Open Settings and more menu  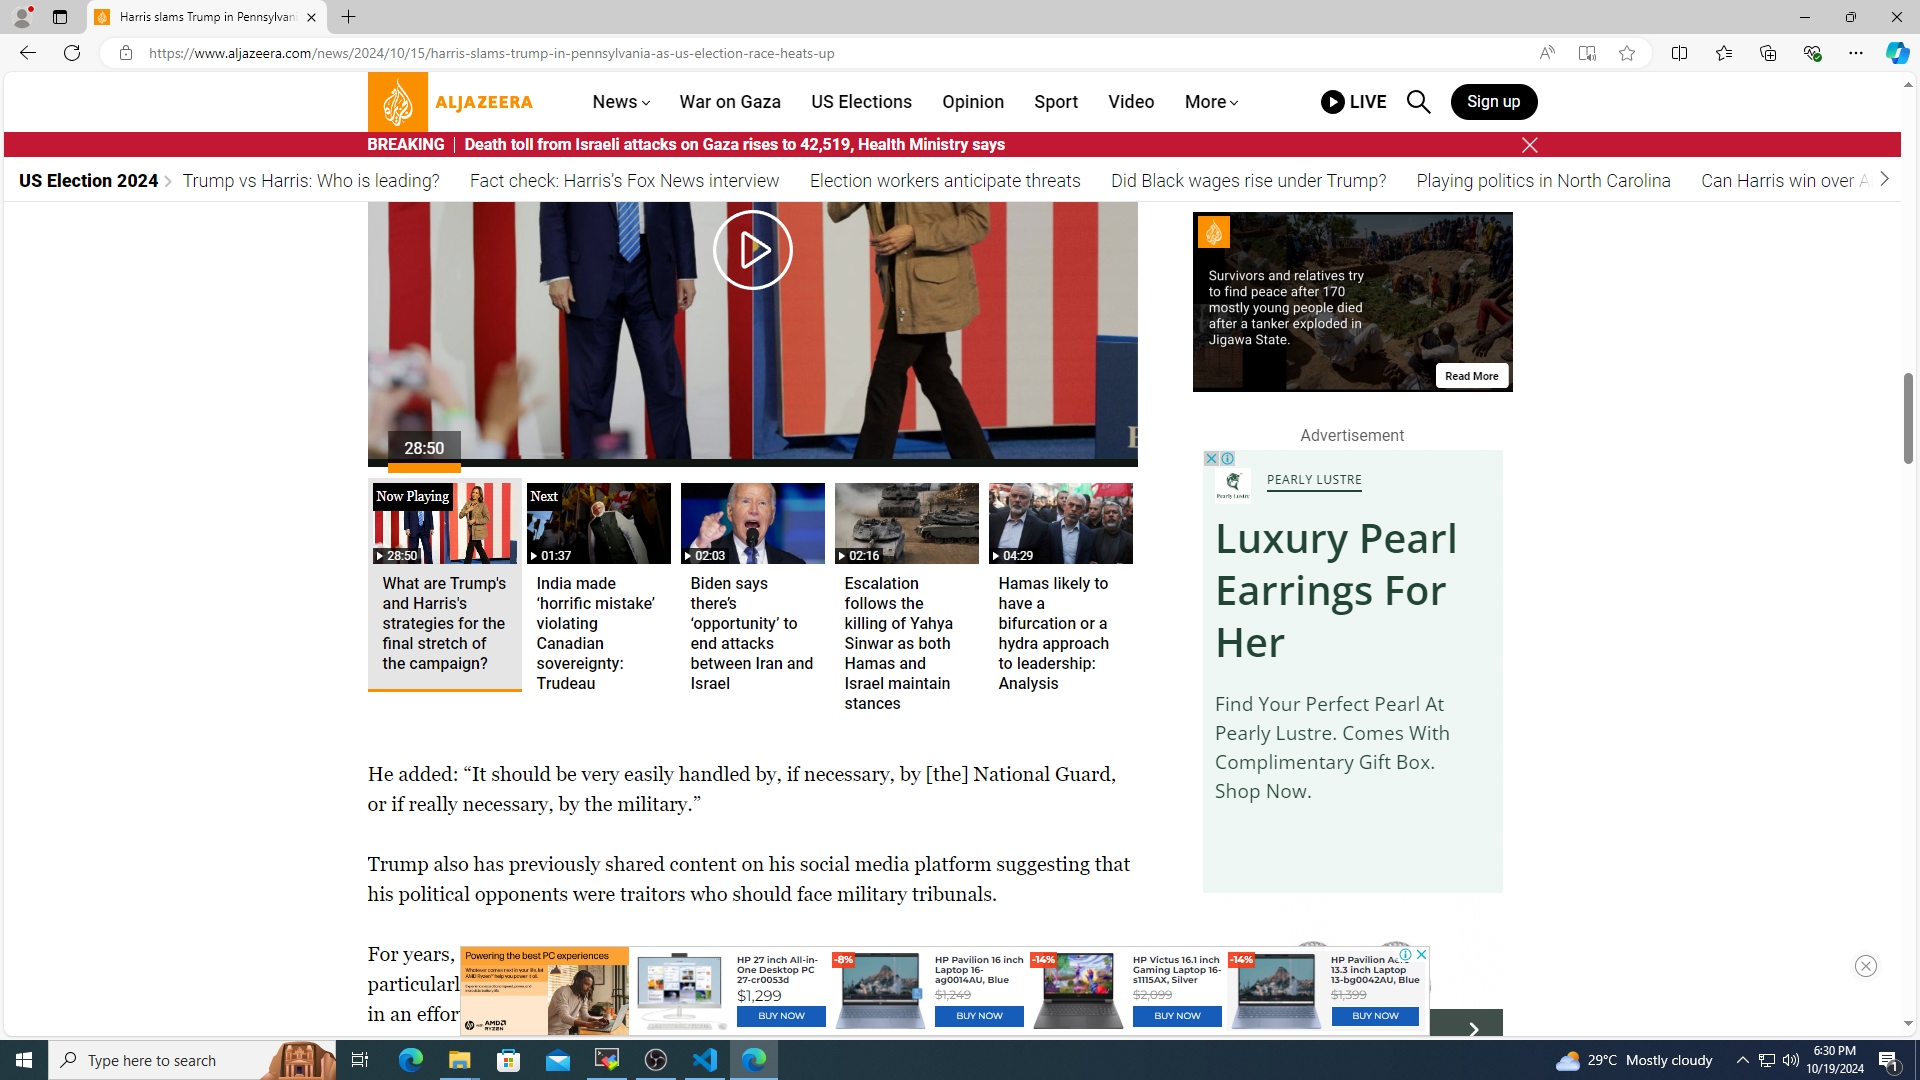coord(1856,53)
